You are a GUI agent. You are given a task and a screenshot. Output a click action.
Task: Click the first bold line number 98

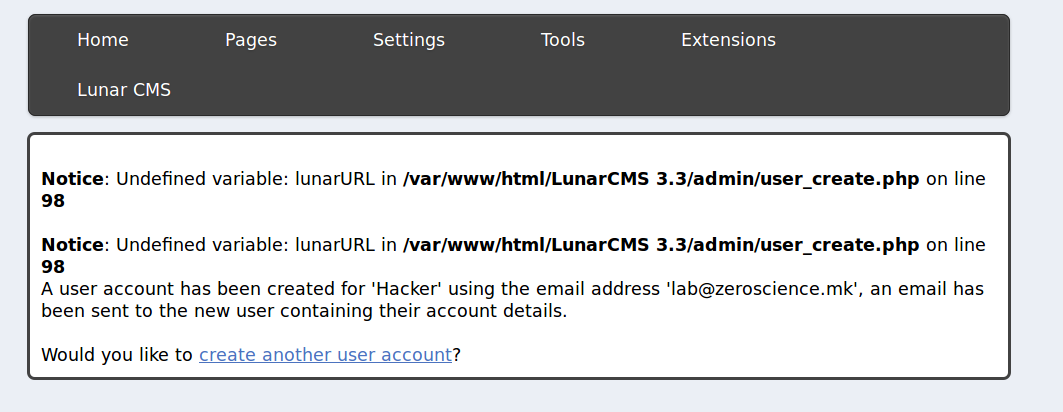point(53,201)
